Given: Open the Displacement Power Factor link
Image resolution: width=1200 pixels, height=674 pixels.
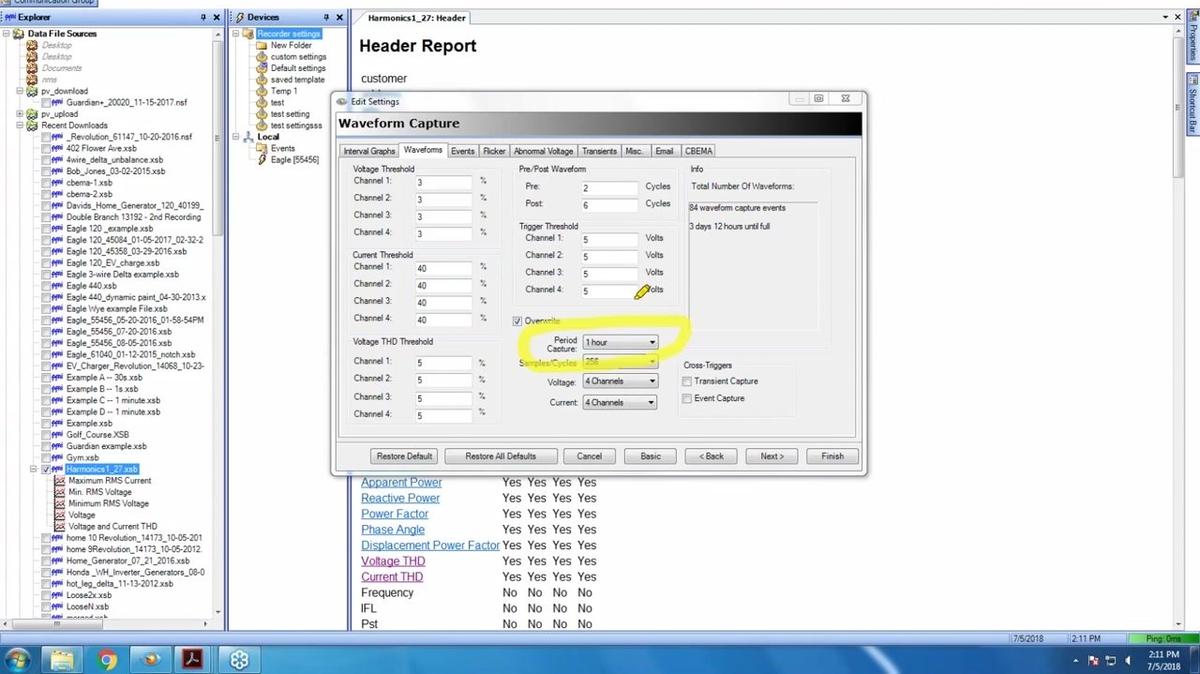Looking at the screenshot, I should point(430,546).
